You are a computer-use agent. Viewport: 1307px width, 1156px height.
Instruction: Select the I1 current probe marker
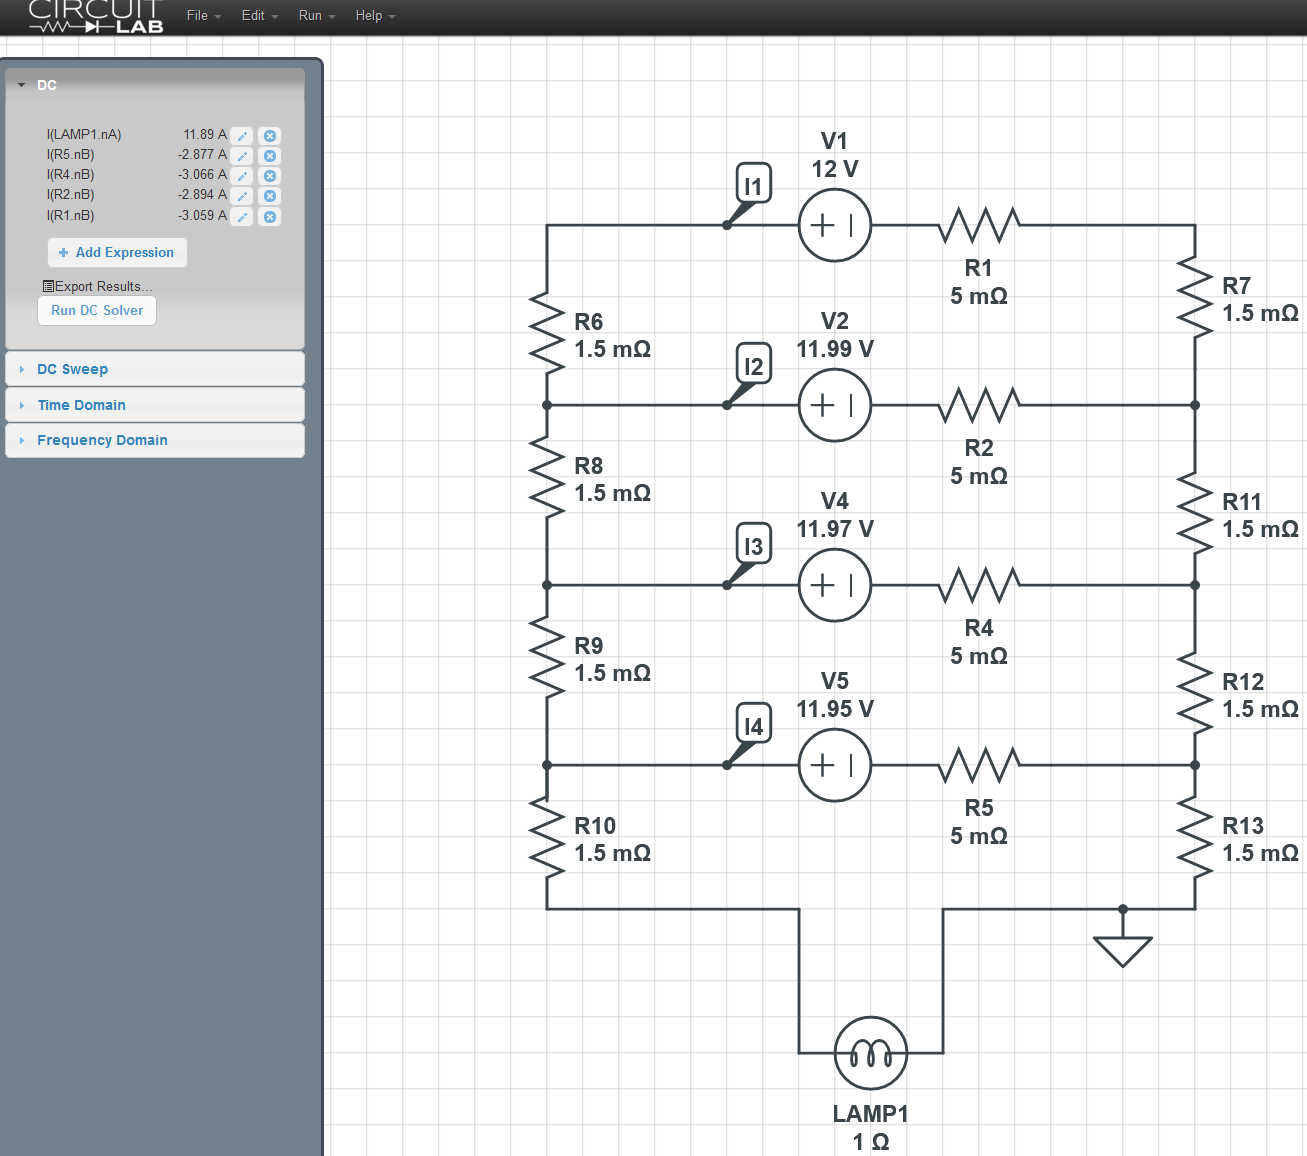[754, 185]
